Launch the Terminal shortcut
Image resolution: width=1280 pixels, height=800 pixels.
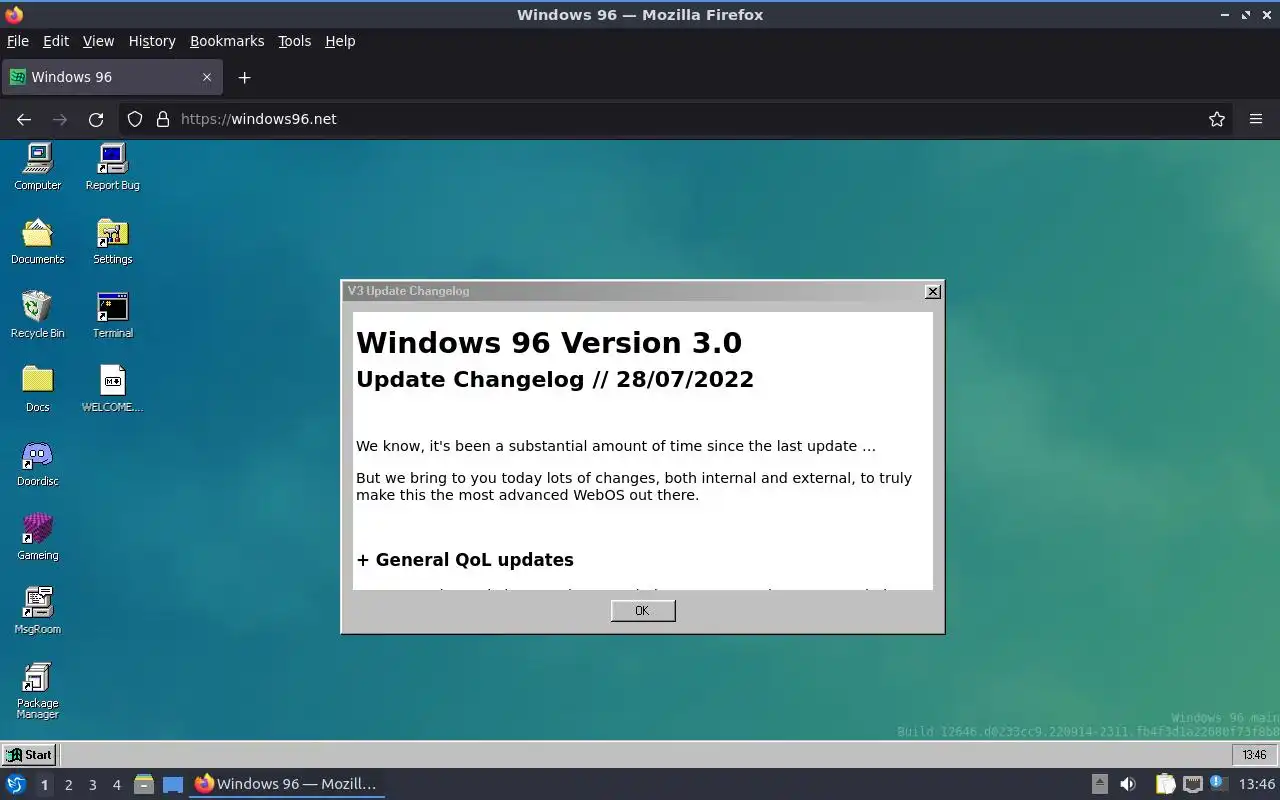pos(112,315)
